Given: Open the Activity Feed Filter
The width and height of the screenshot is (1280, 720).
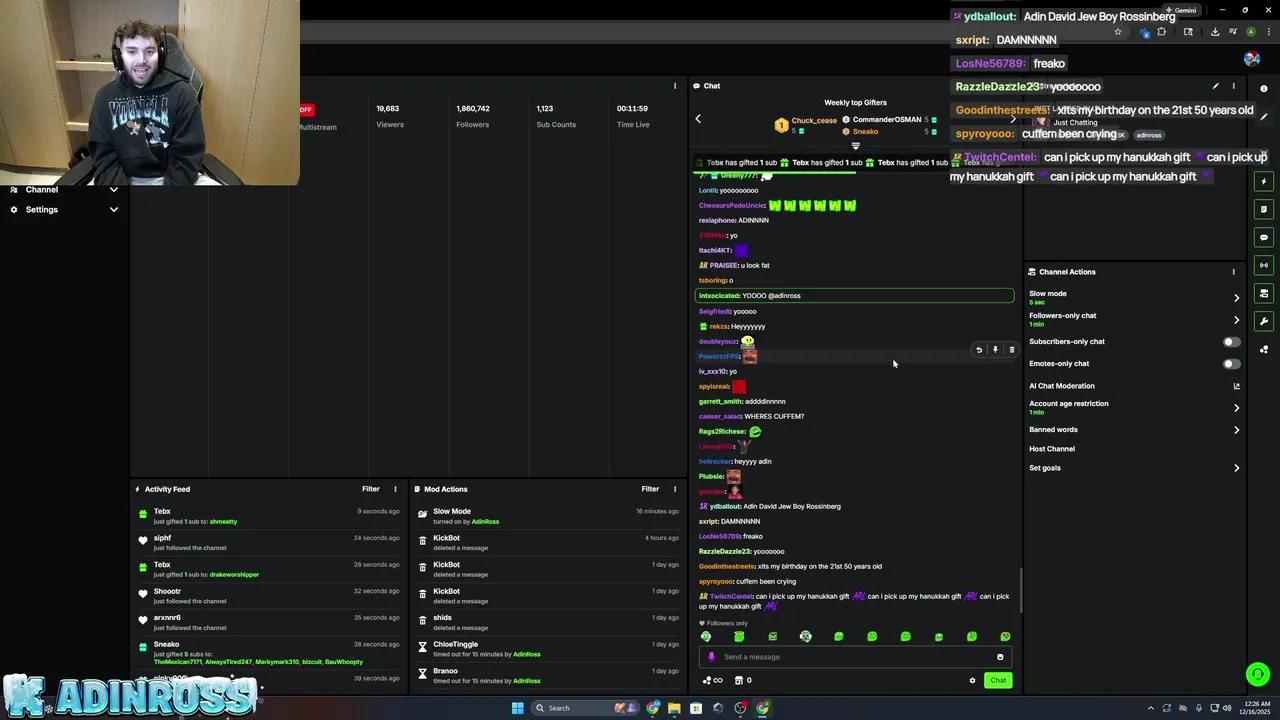Looking at the screenshot, I should click(370, 489).
